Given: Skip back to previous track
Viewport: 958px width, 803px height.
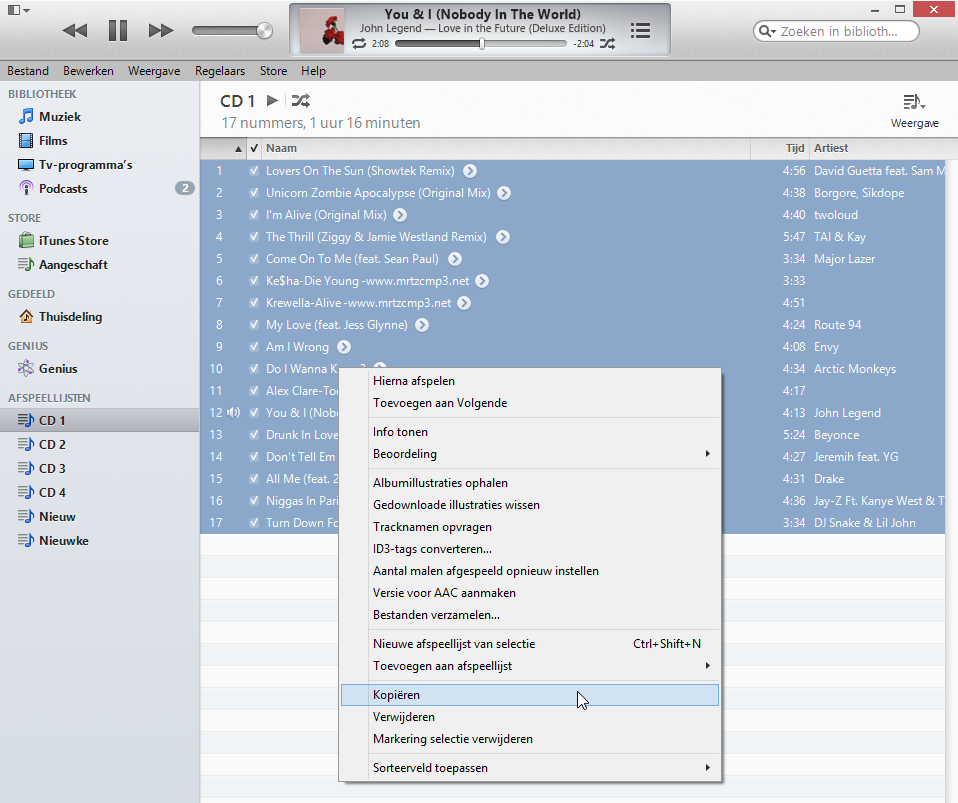Looking at the screenshot, I should (75, 31).
